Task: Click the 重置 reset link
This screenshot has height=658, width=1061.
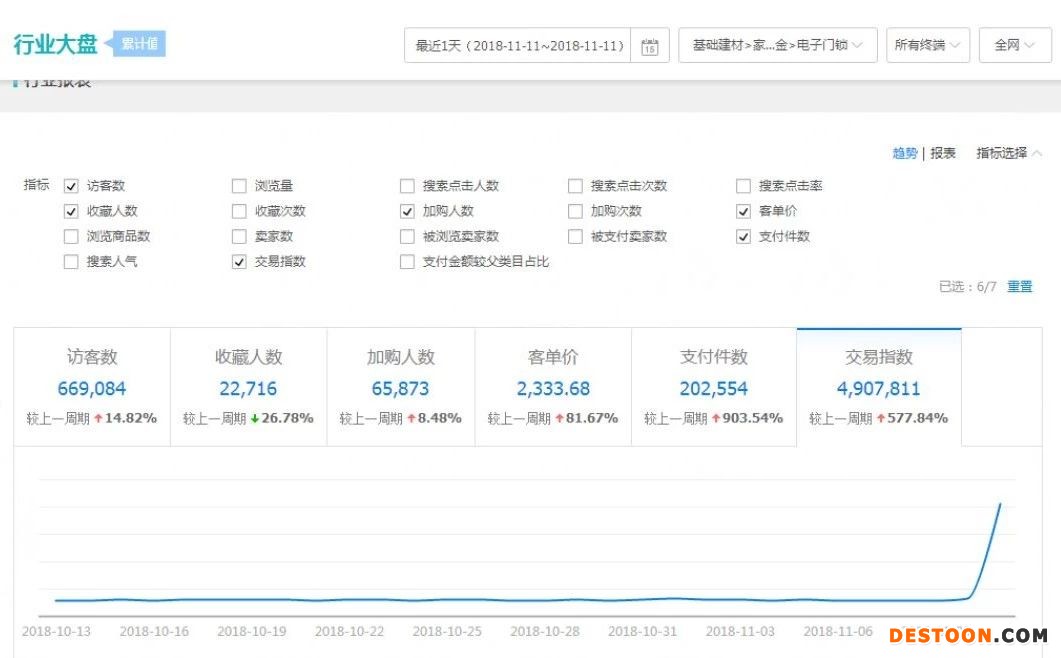Action: point(1019,287)
